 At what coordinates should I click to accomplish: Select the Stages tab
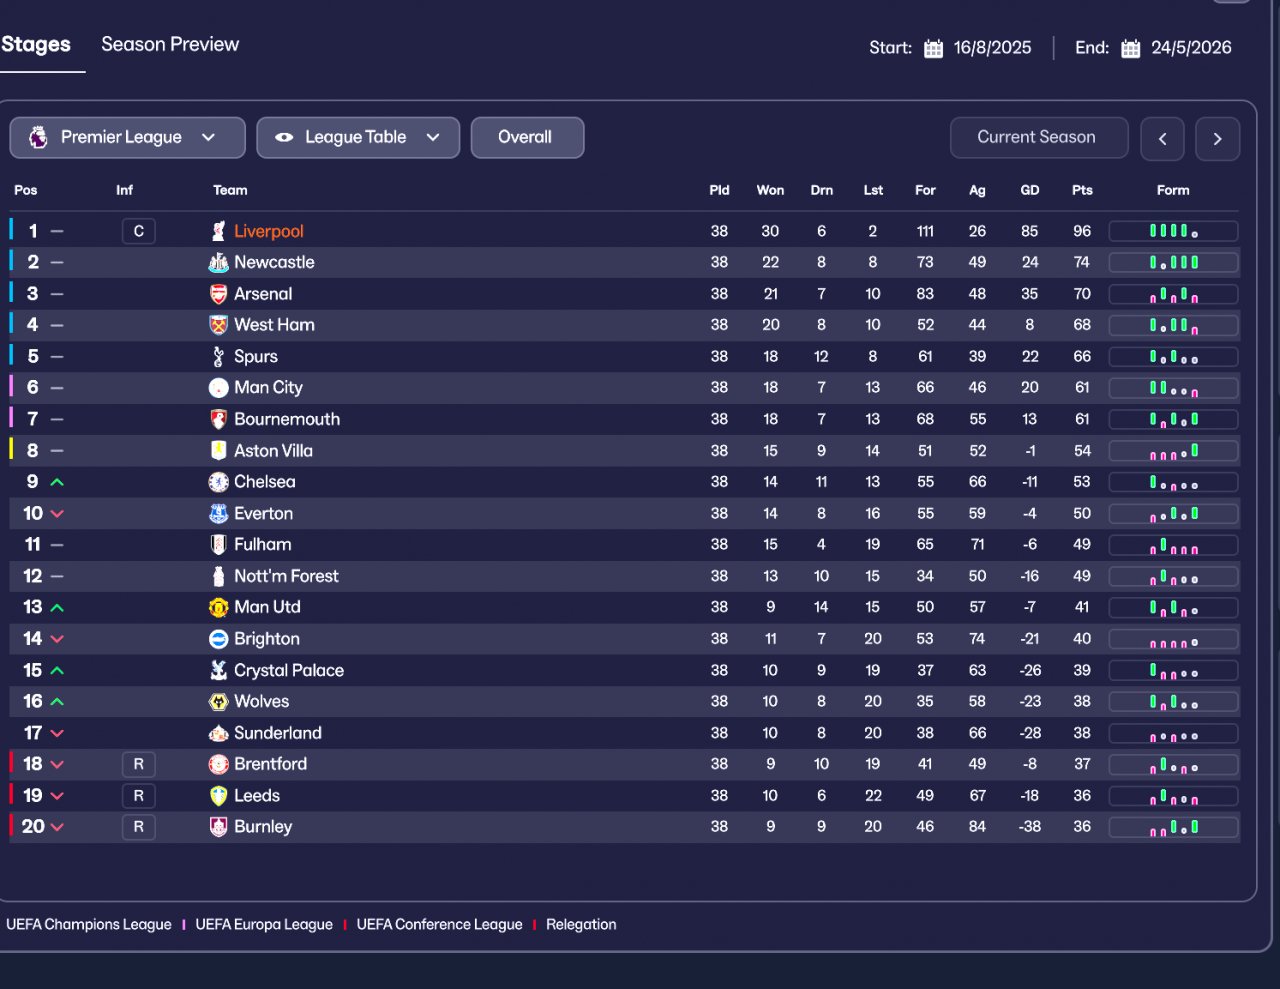tap(36, 44)
